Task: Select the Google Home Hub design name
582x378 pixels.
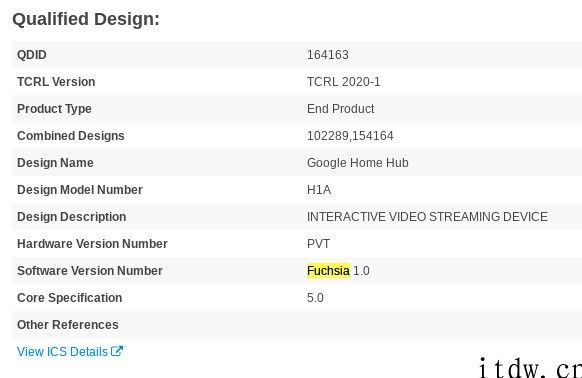Action: [x=358, y=163]
